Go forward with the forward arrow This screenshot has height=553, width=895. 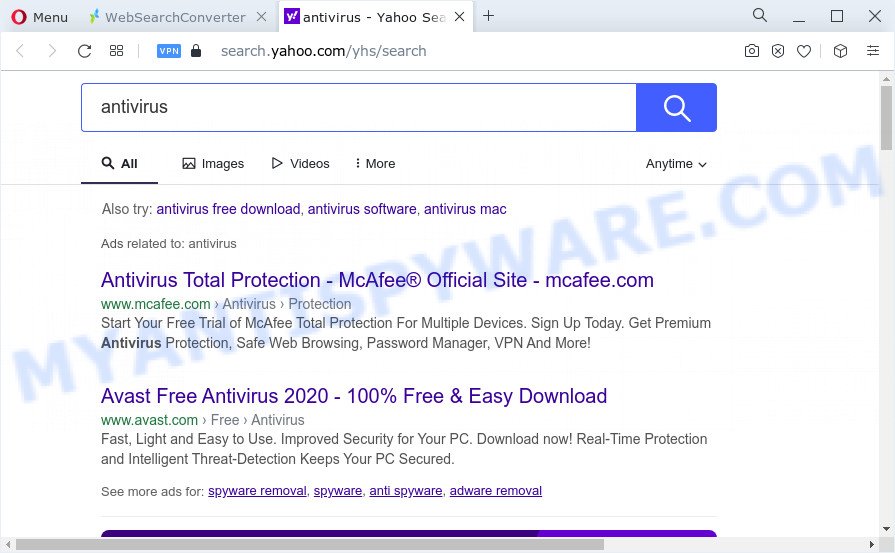52,51
